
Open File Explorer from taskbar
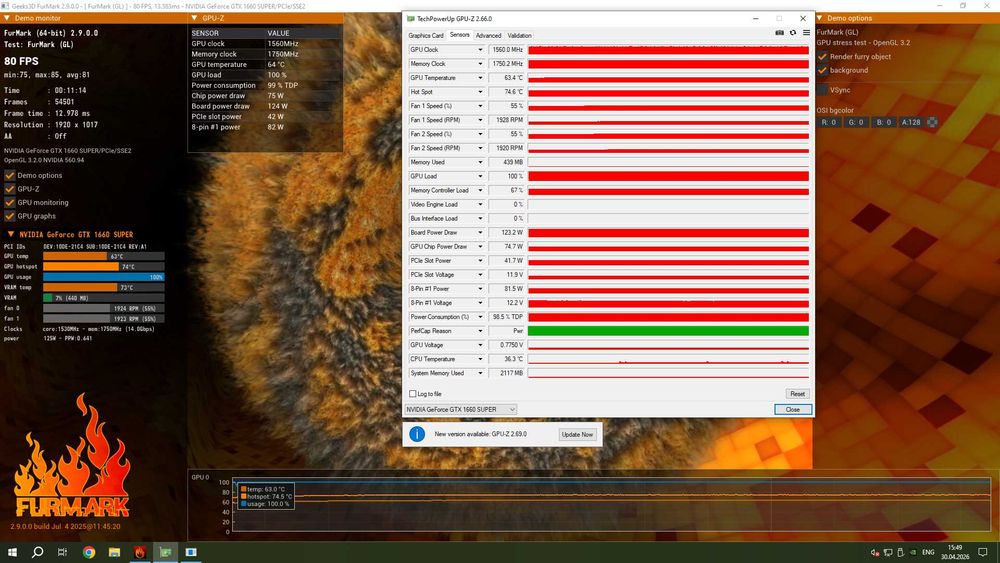click(114, 552)
